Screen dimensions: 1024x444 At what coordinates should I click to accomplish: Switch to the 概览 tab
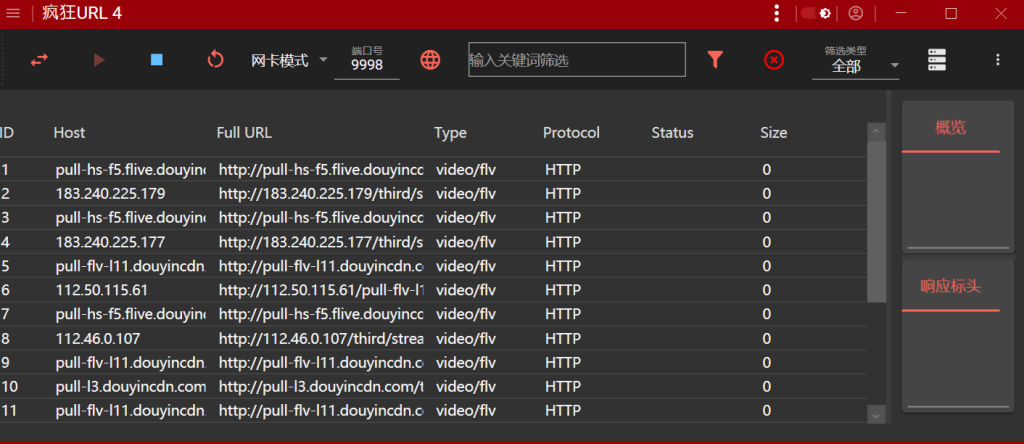tap(951, 129)
